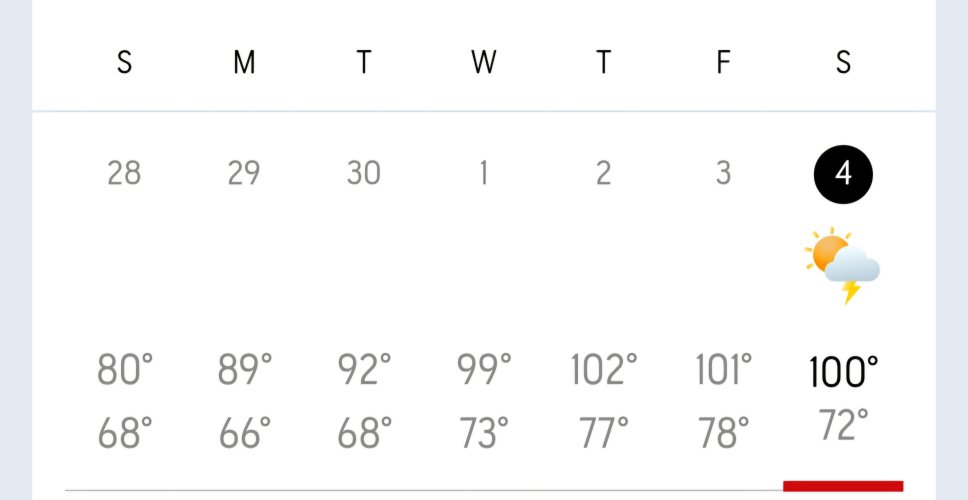The height and width of the screenshot is (500, 968).
Task: Choose date 3 under Friday
Action: tap(723, 173)
